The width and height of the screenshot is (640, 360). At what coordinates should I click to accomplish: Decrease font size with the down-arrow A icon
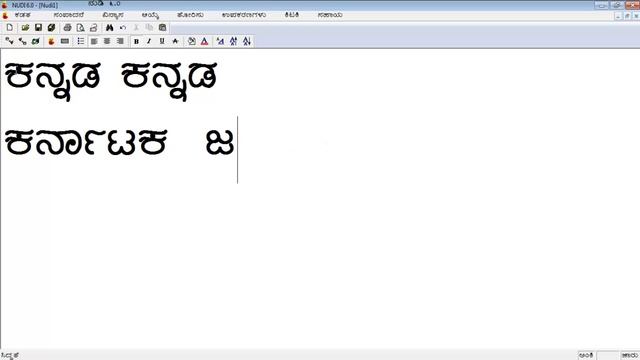(247, 41)
